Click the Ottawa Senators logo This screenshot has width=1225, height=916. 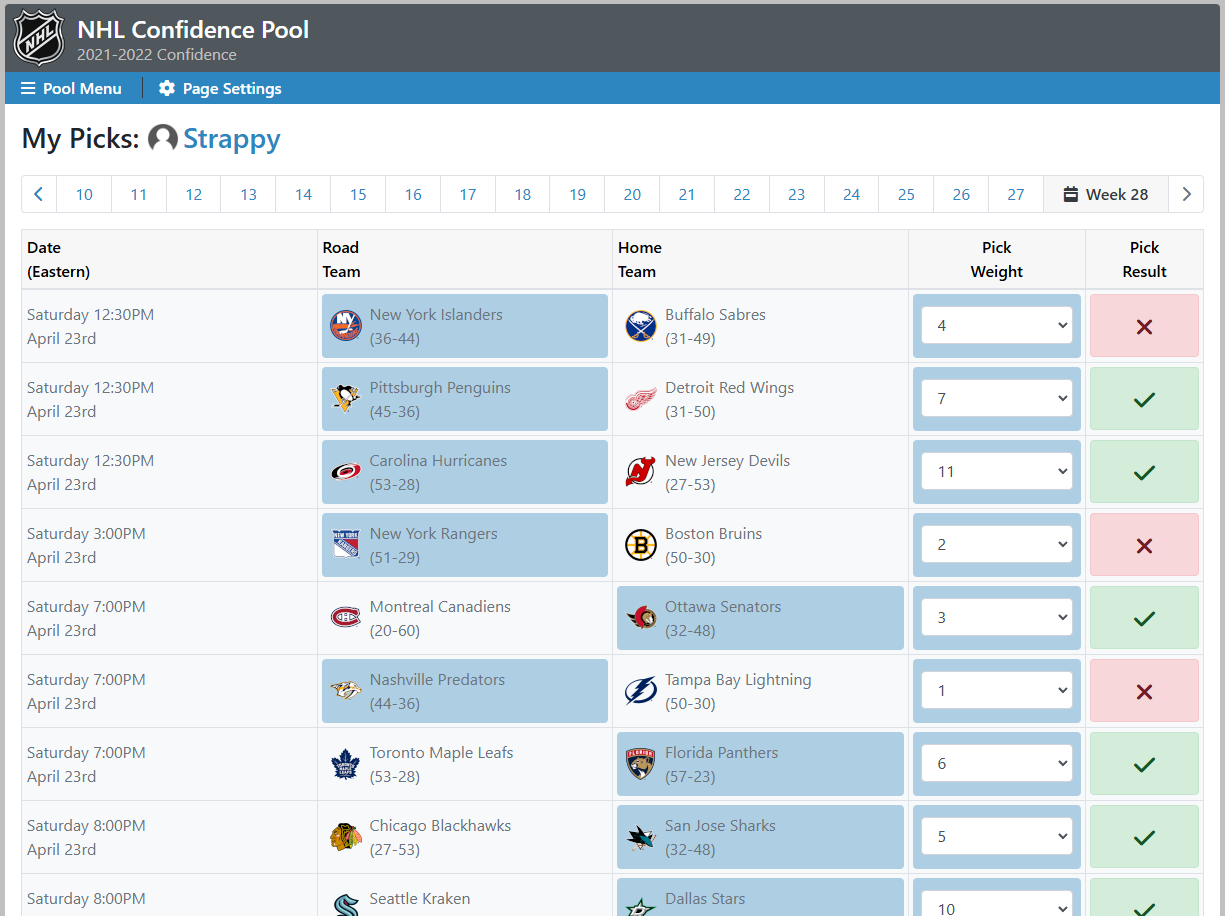pos(641,618)
